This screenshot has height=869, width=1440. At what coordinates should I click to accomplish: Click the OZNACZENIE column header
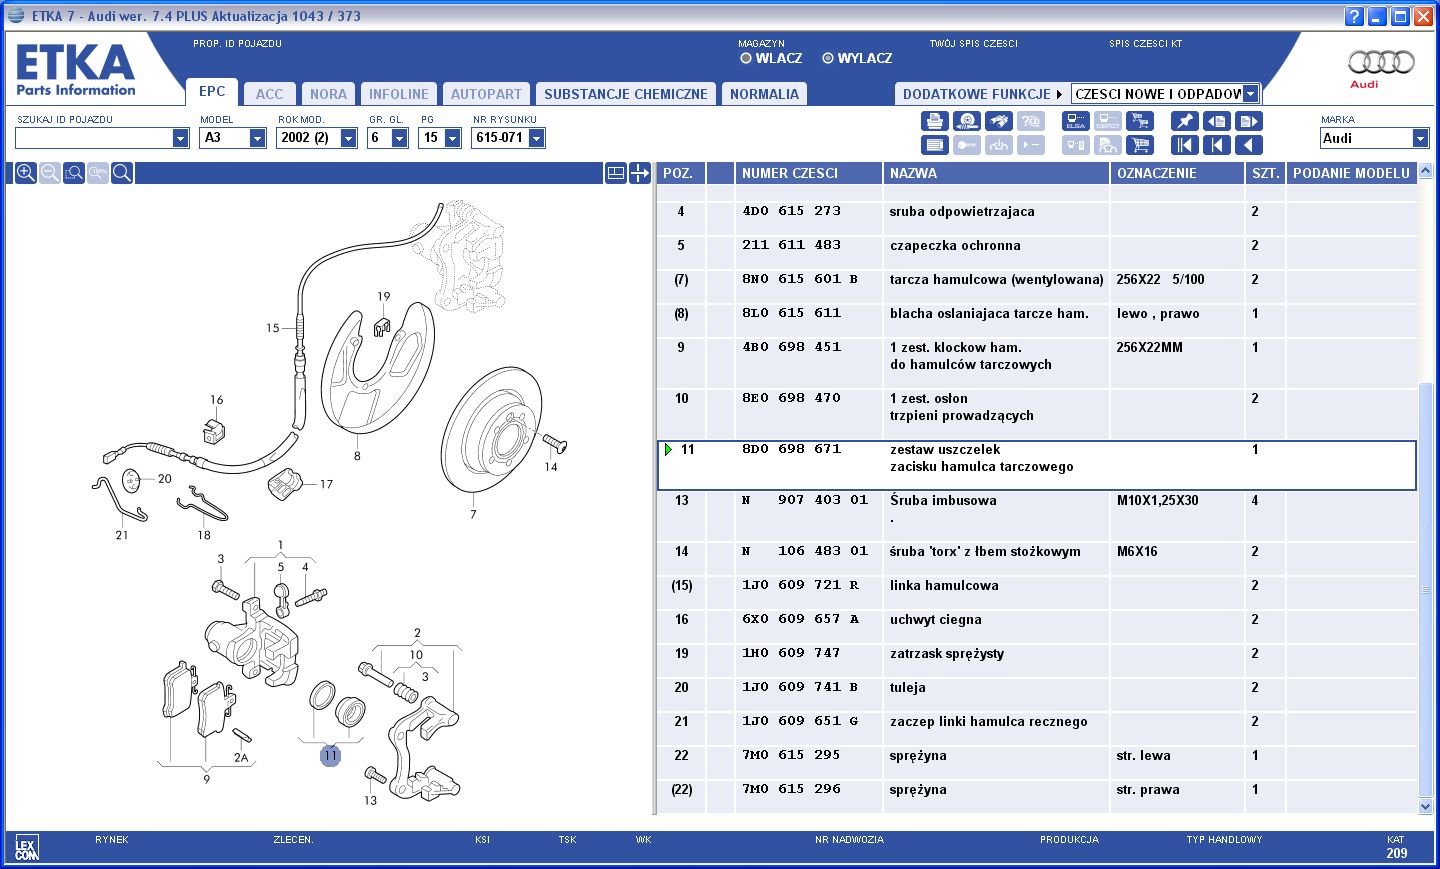coord(1177,173)
